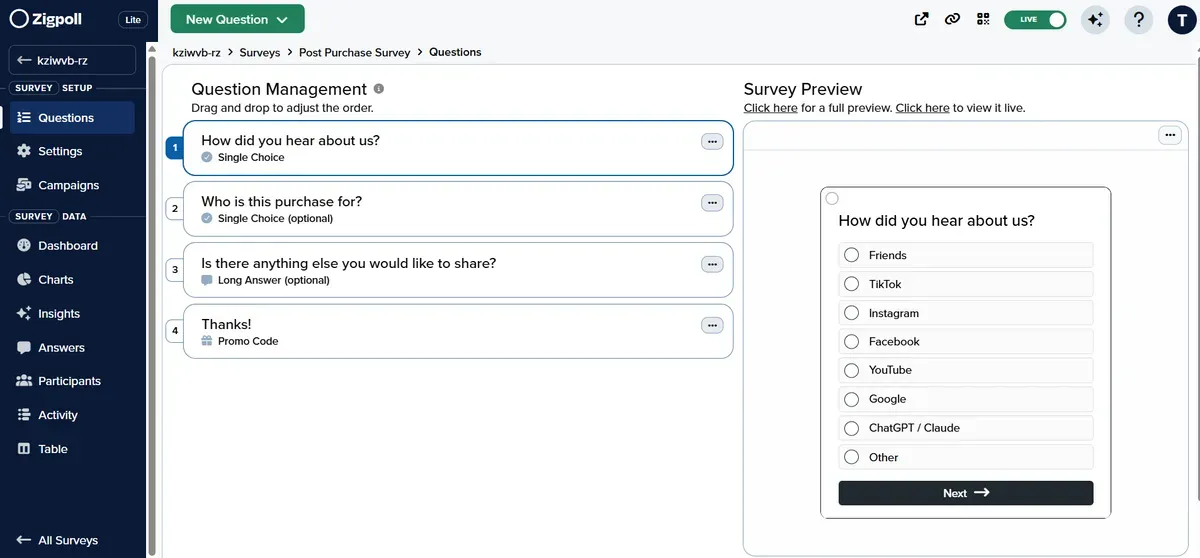Select the YouTube radio option
The height and width of the screenshot is (558, 1200).
click(x=851, y=370)
